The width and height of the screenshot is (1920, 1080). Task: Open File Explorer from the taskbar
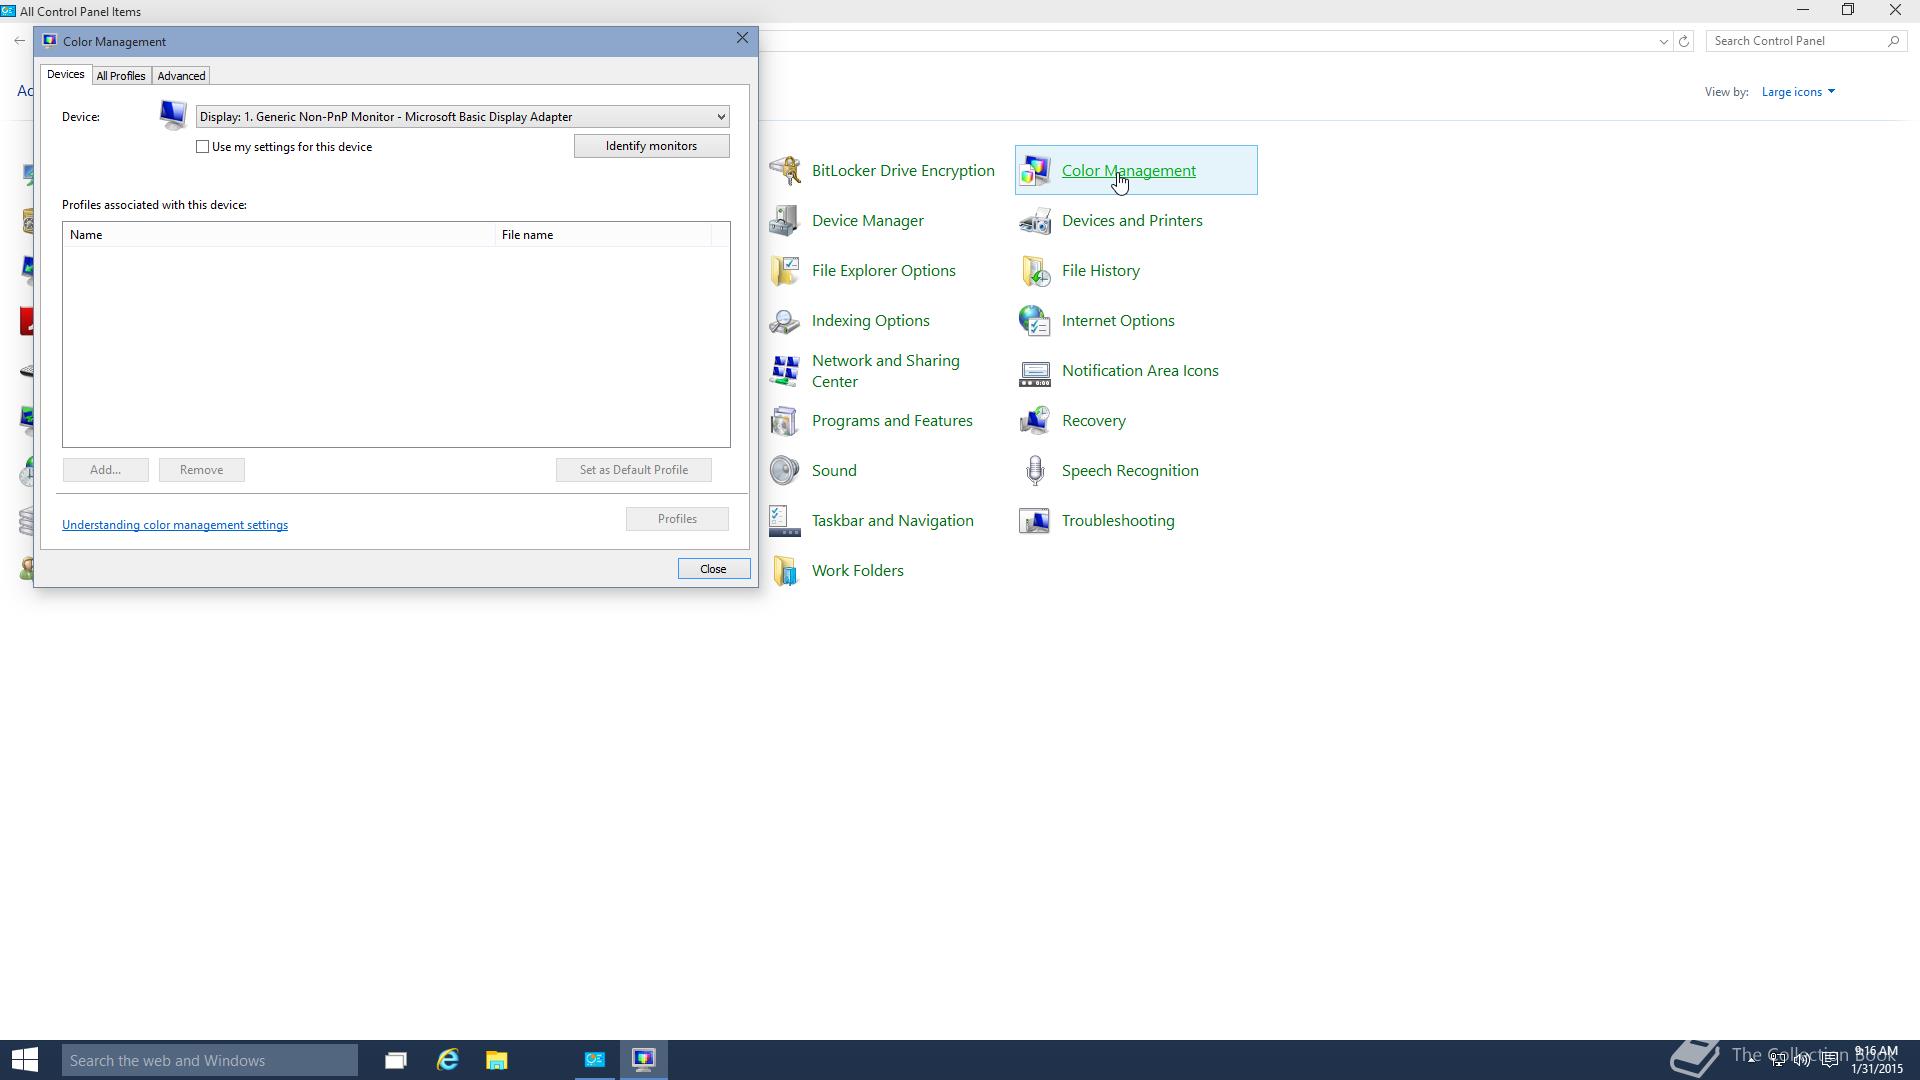(x=497, y=1060)
